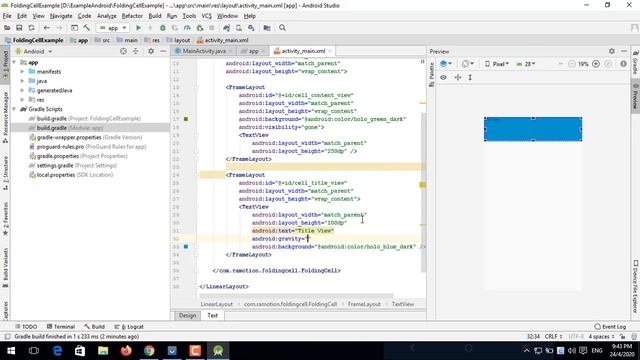
Task: Click the holo_green_dark gutter color swatch
Action: (186, 119)
